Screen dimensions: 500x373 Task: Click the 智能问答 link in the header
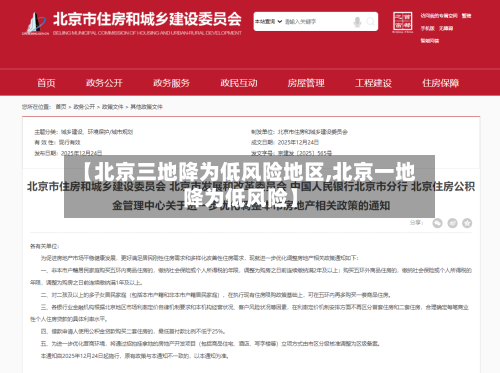tap(430, 41)
